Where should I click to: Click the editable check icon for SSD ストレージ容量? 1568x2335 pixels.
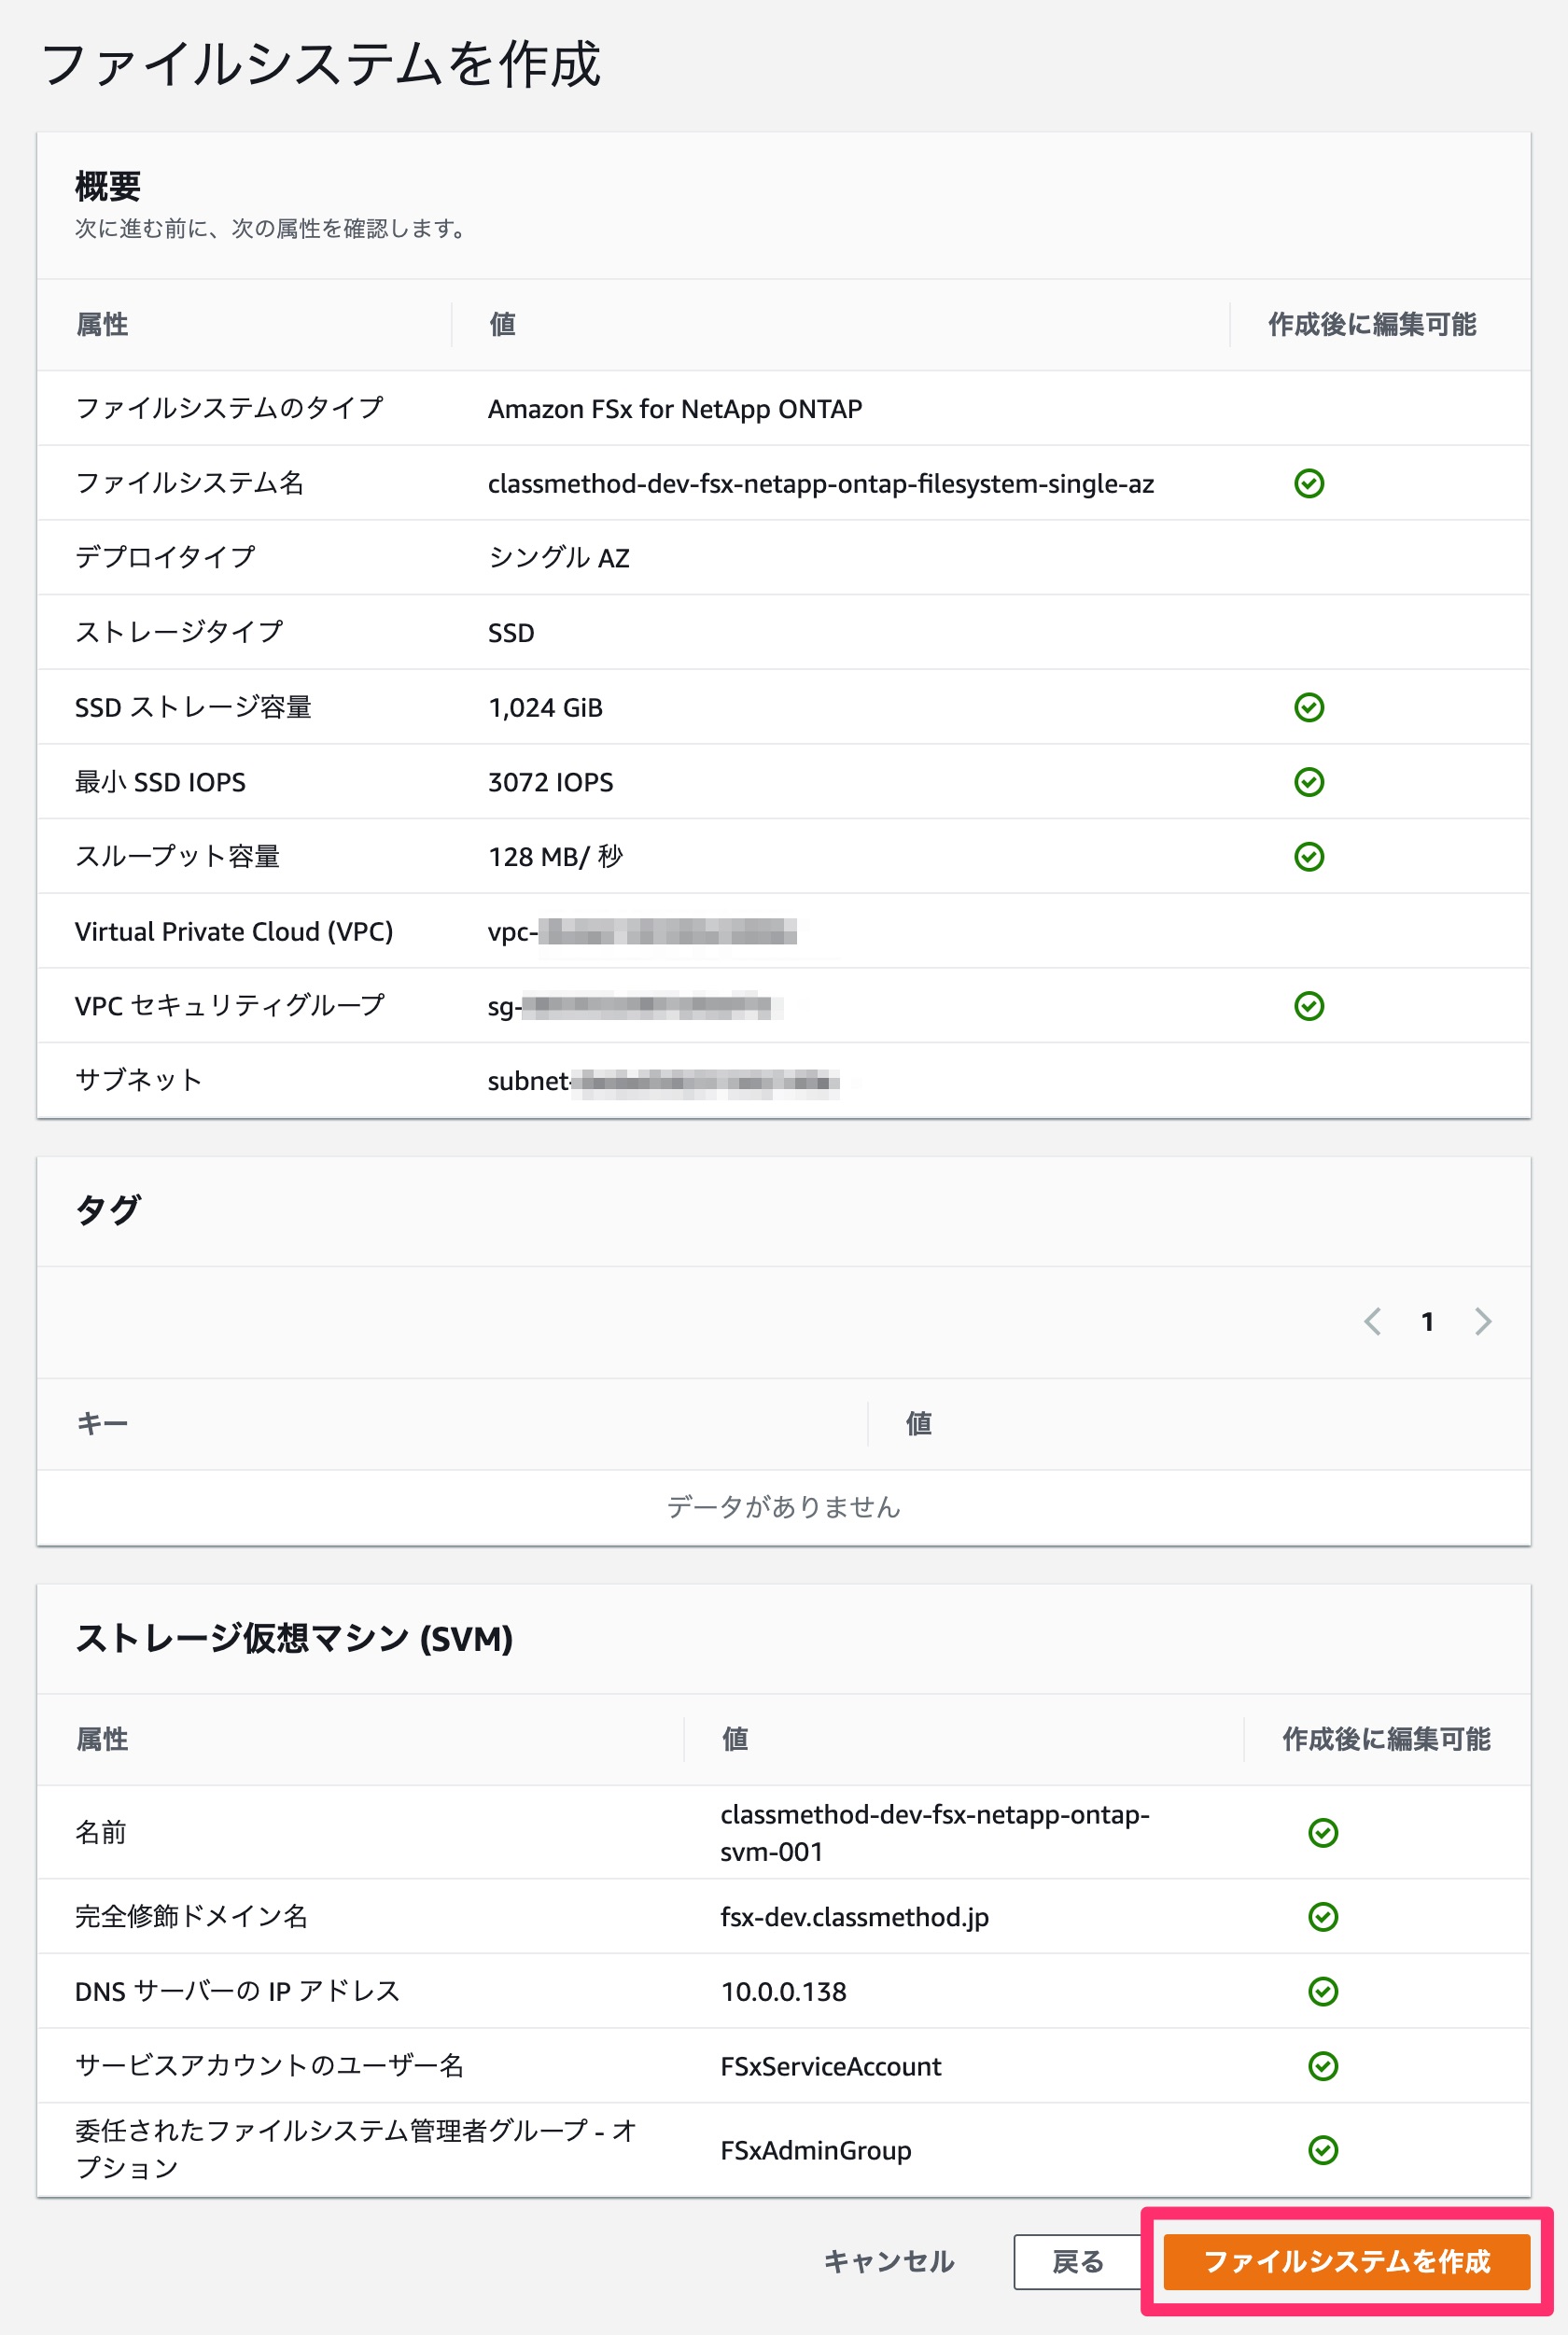click(x=1309, y=707)
